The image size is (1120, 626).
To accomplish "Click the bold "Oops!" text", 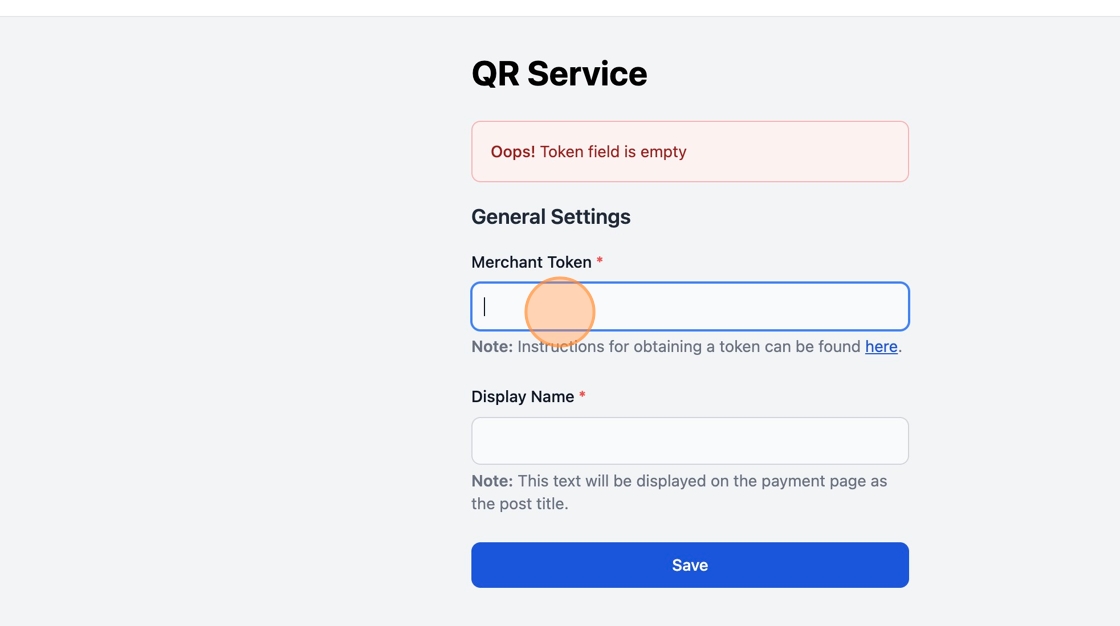I will pos(512,152).
